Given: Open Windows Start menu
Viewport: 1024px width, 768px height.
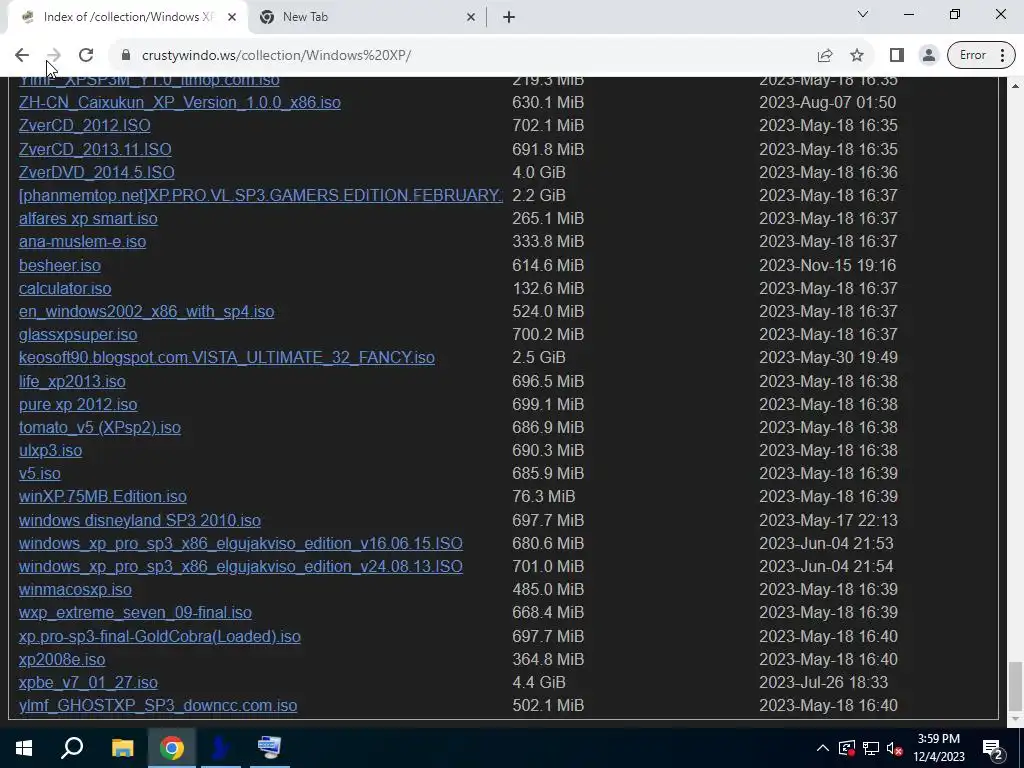Looking at the screenshot, I should tap(24, 748).
